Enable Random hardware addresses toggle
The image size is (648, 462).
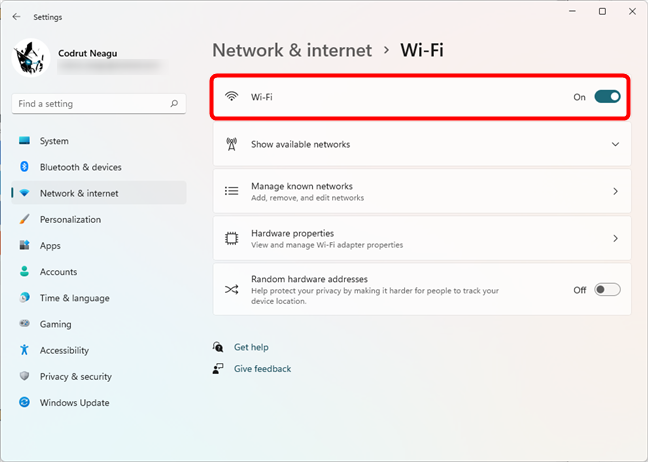tap(607, 290)
